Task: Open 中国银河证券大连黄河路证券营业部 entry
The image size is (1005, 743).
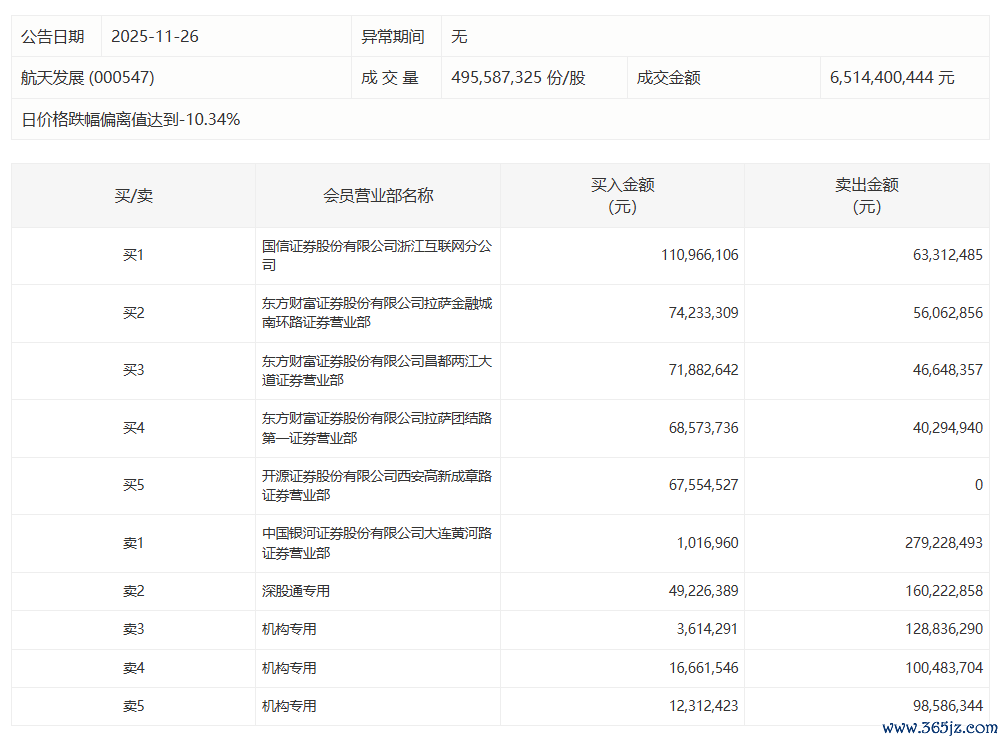Action: coord(377,542)
